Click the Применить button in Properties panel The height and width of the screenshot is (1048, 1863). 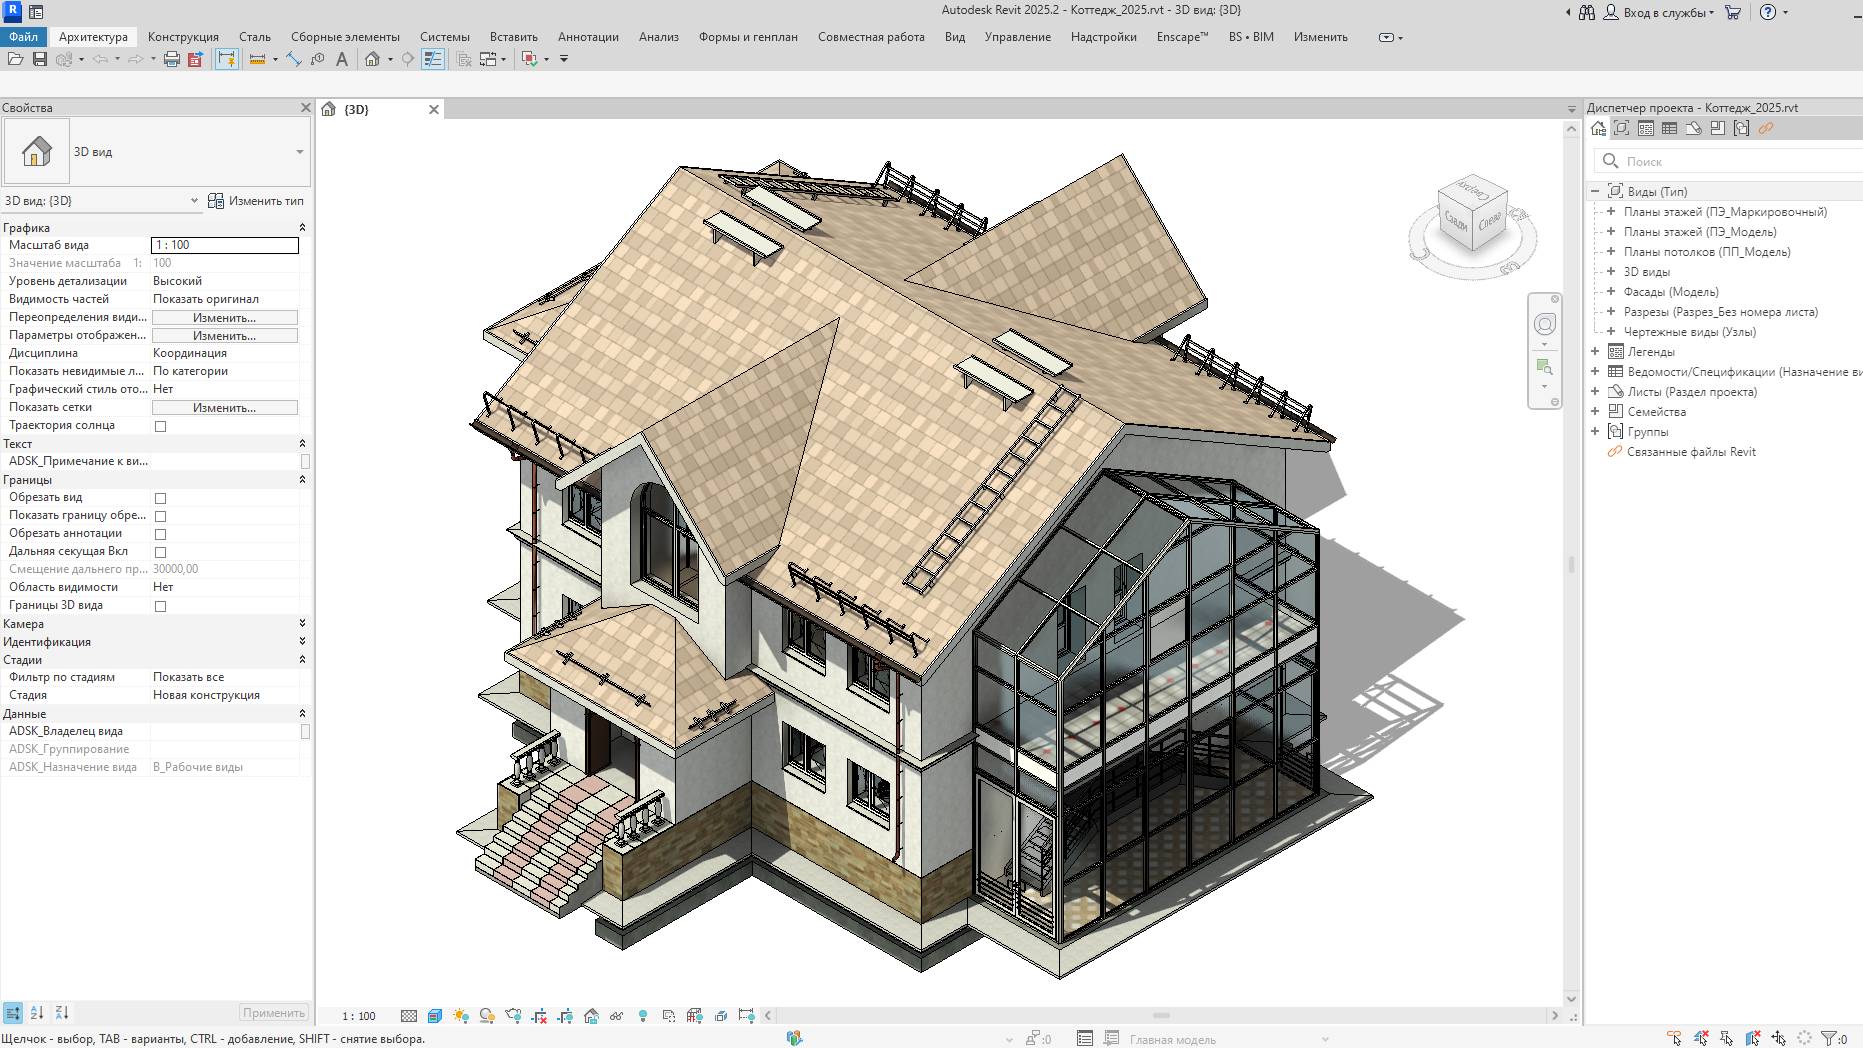[x=274, y=1012]
